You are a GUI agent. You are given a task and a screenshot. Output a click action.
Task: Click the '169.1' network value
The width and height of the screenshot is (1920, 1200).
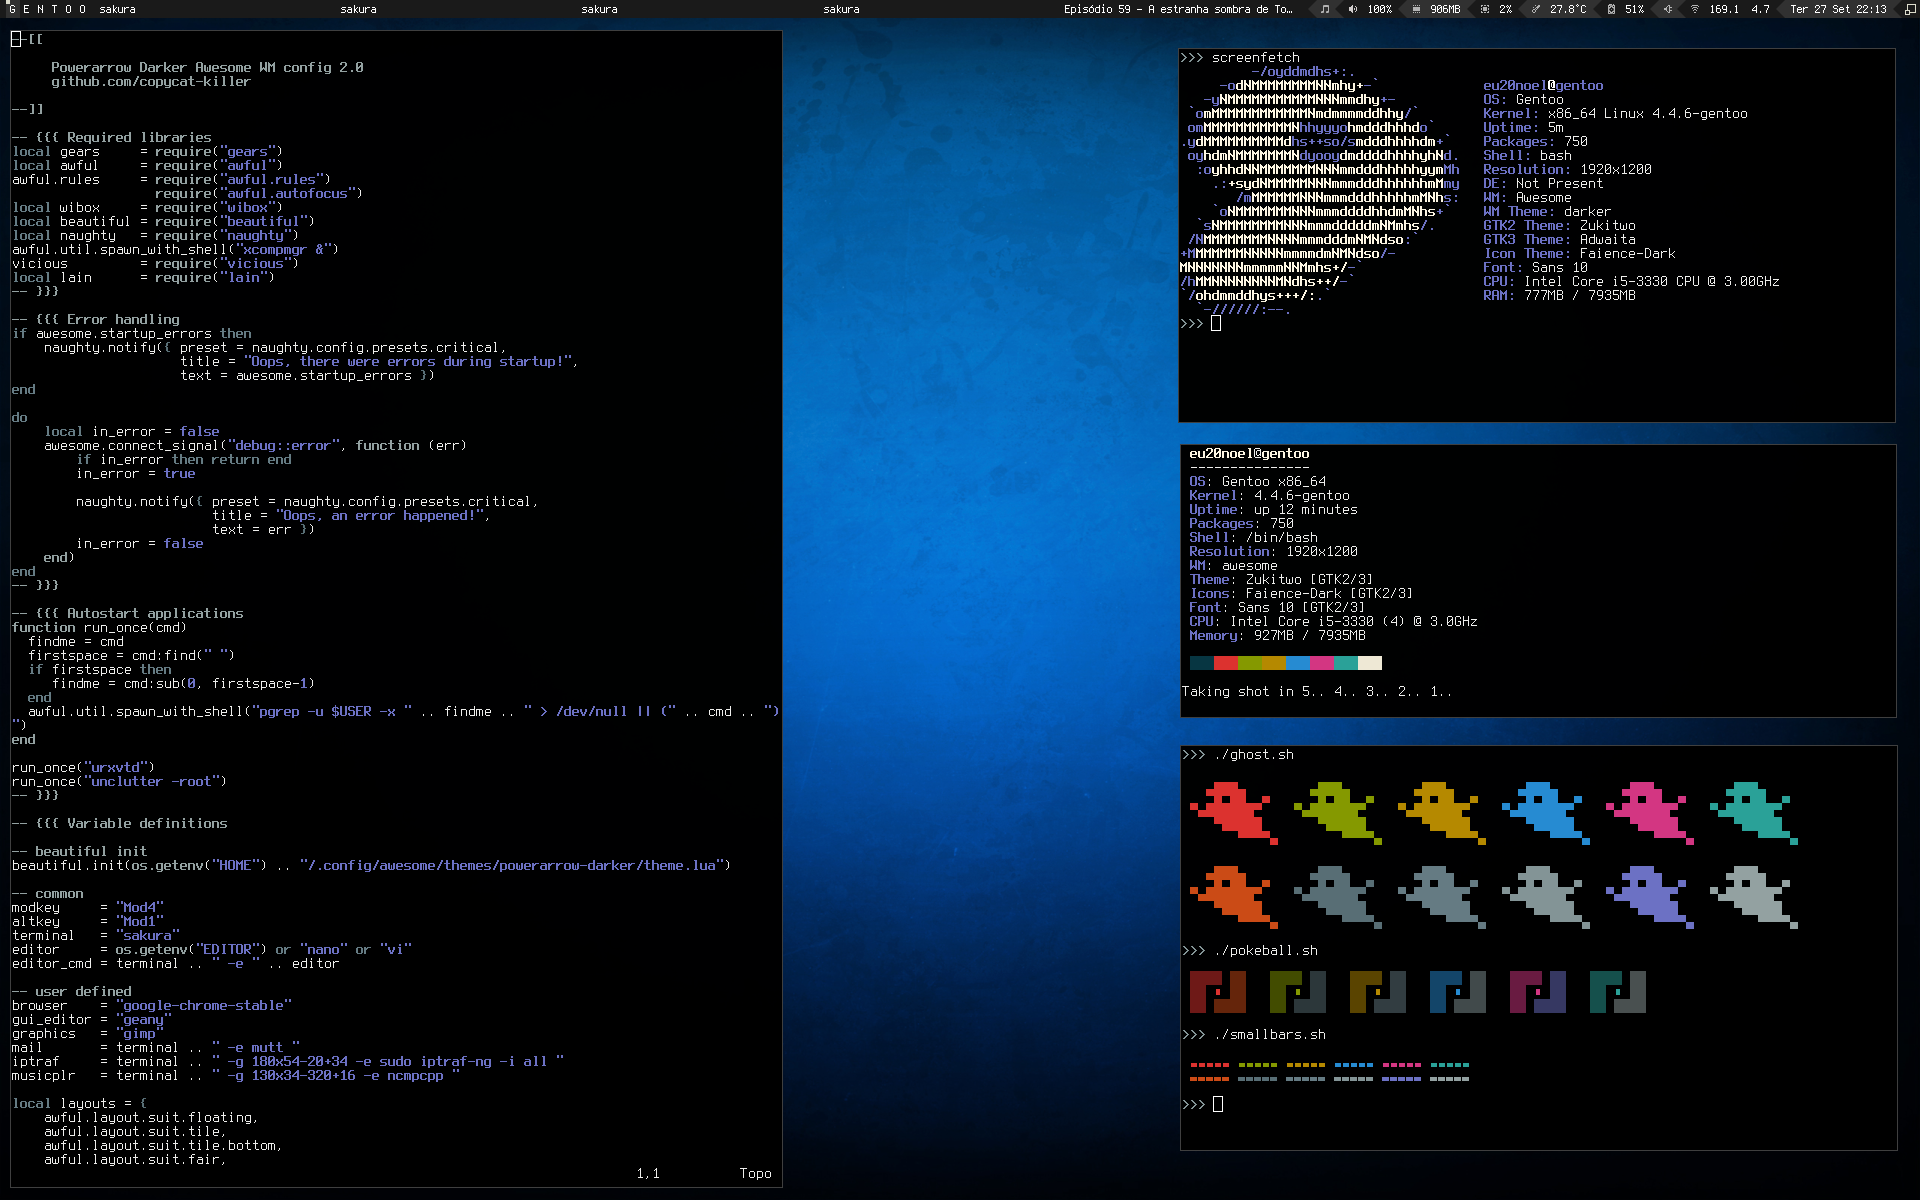pos(1724,9)
